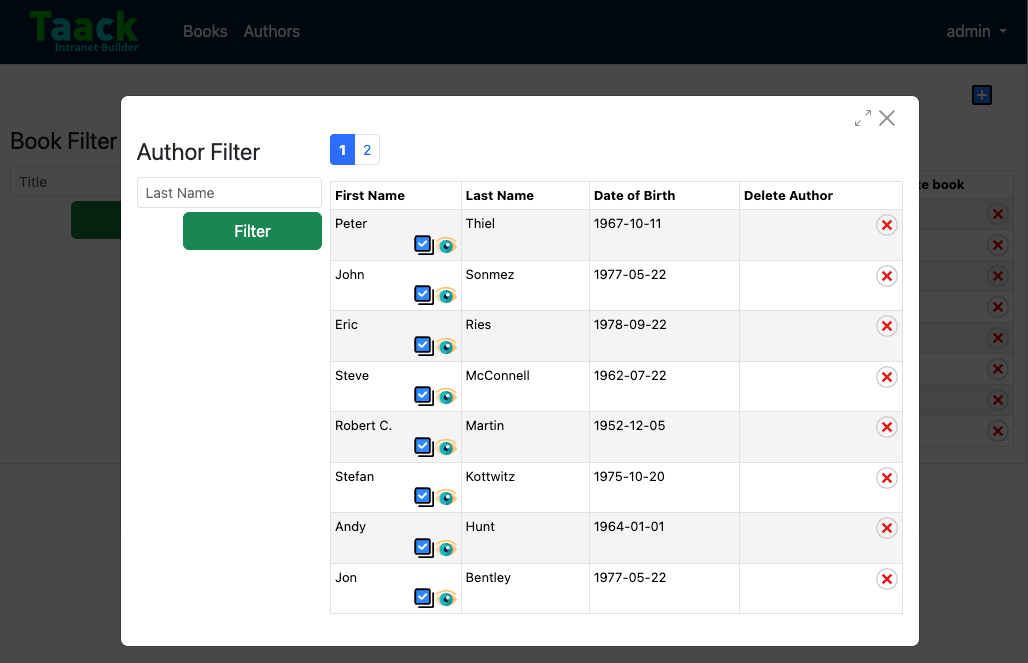Click the delete icon for Stefan Kottwitz
Viewport: 1028px width, 663px height.
886,478
